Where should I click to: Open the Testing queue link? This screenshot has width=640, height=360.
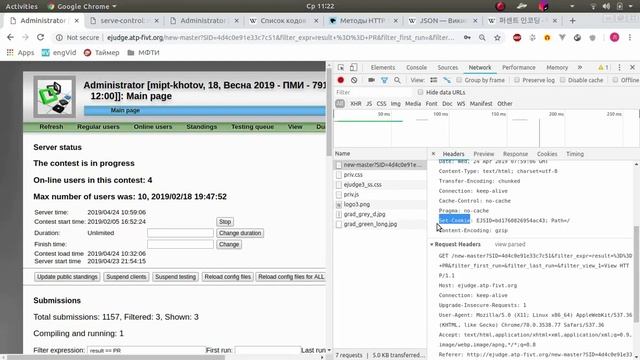(x=252, y=127)
